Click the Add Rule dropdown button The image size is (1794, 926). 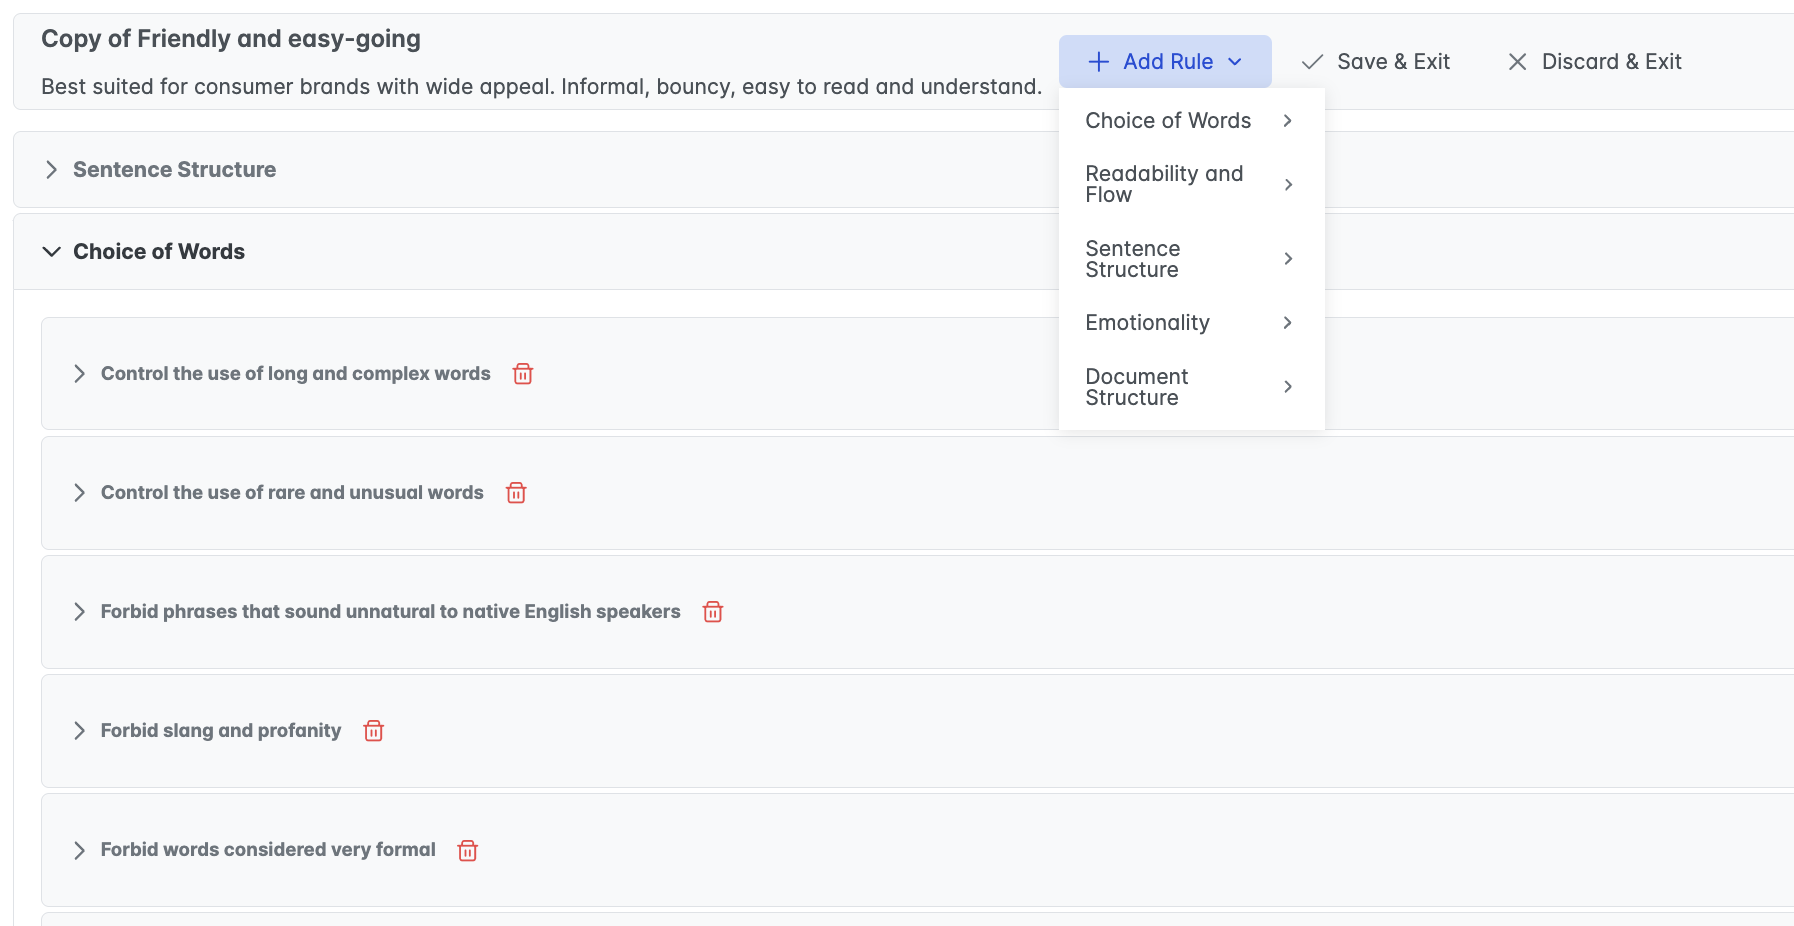tap(1165, 62)
